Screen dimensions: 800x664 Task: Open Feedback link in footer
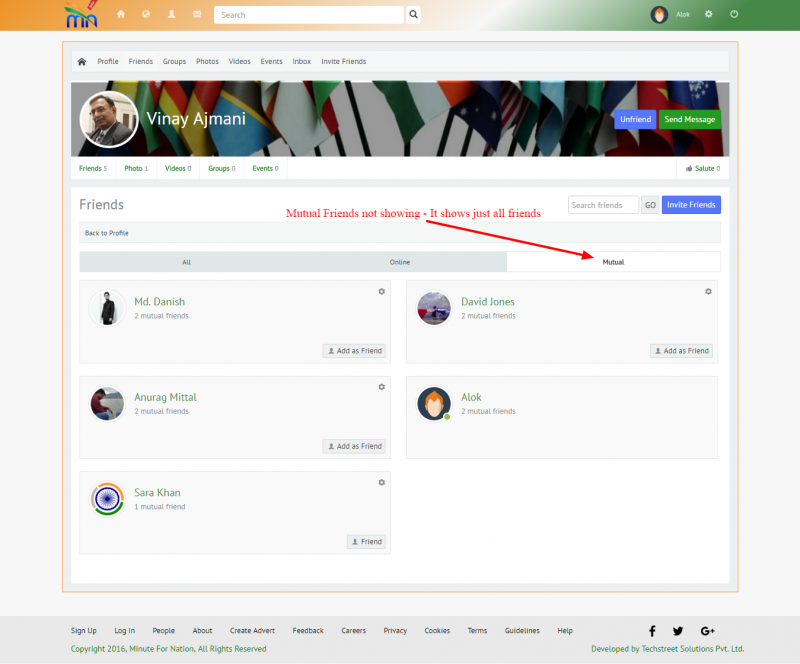coord(308,631)
